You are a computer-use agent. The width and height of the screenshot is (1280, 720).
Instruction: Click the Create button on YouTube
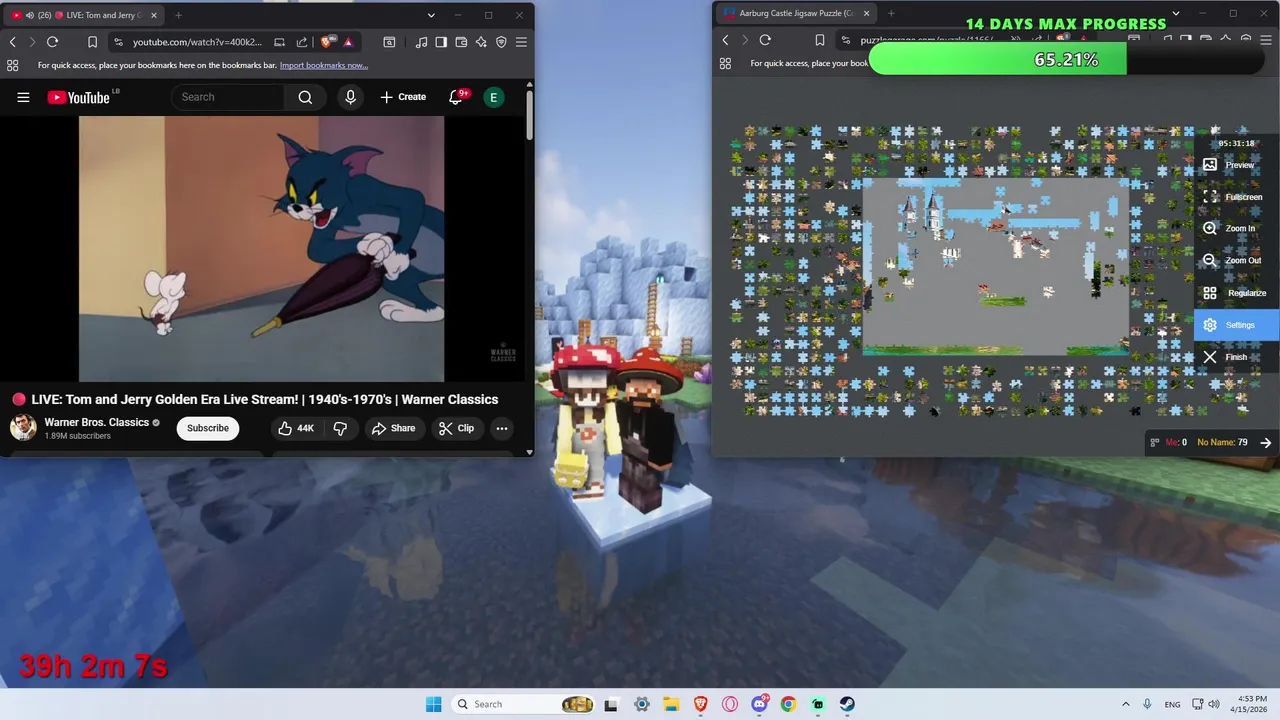[x=403, y=97]
